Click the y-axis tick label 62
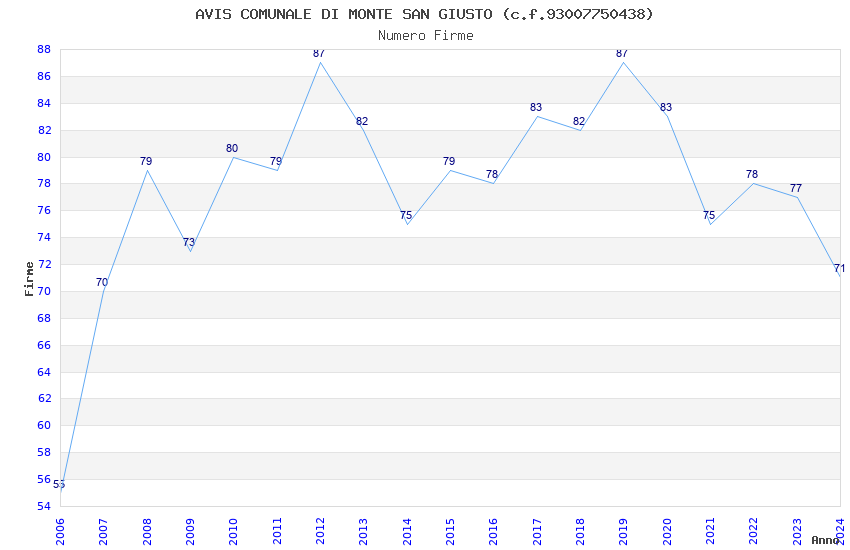The image size is (850, 550). (x=44, y=398)
